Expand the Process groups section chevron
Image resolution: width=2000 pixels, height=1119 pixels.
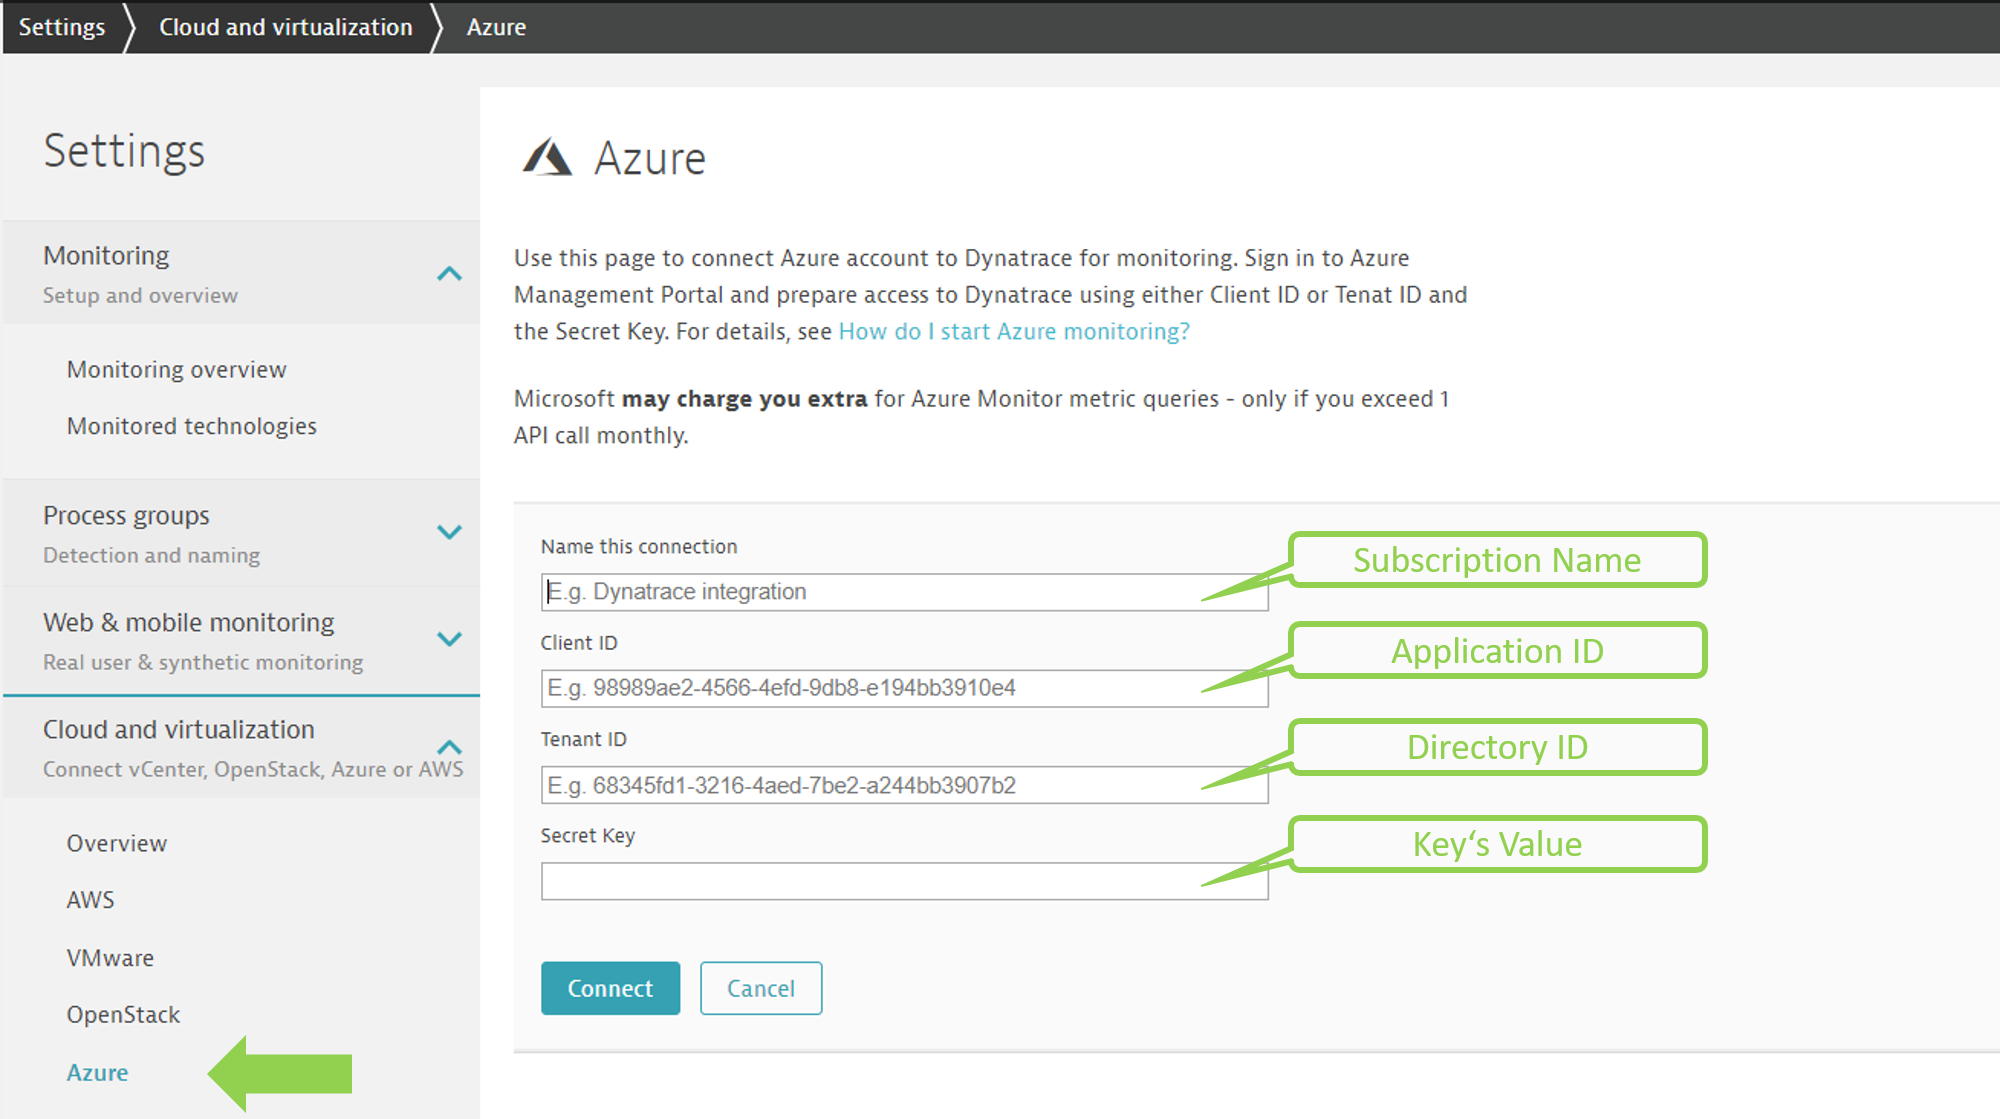coord(450,532)
